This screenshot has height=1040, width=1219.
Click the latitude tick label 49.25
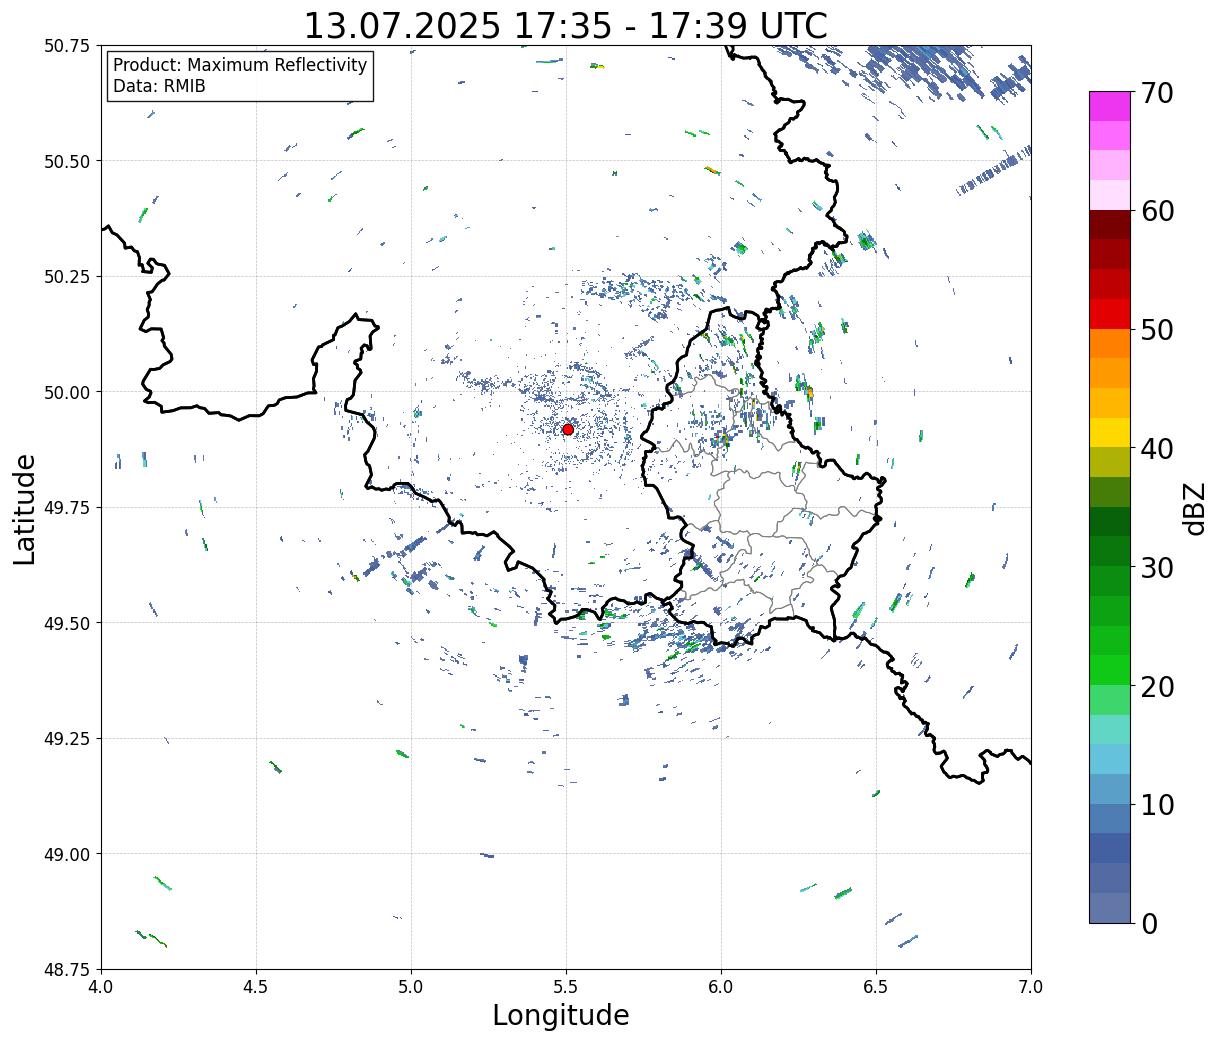point(66,739)
